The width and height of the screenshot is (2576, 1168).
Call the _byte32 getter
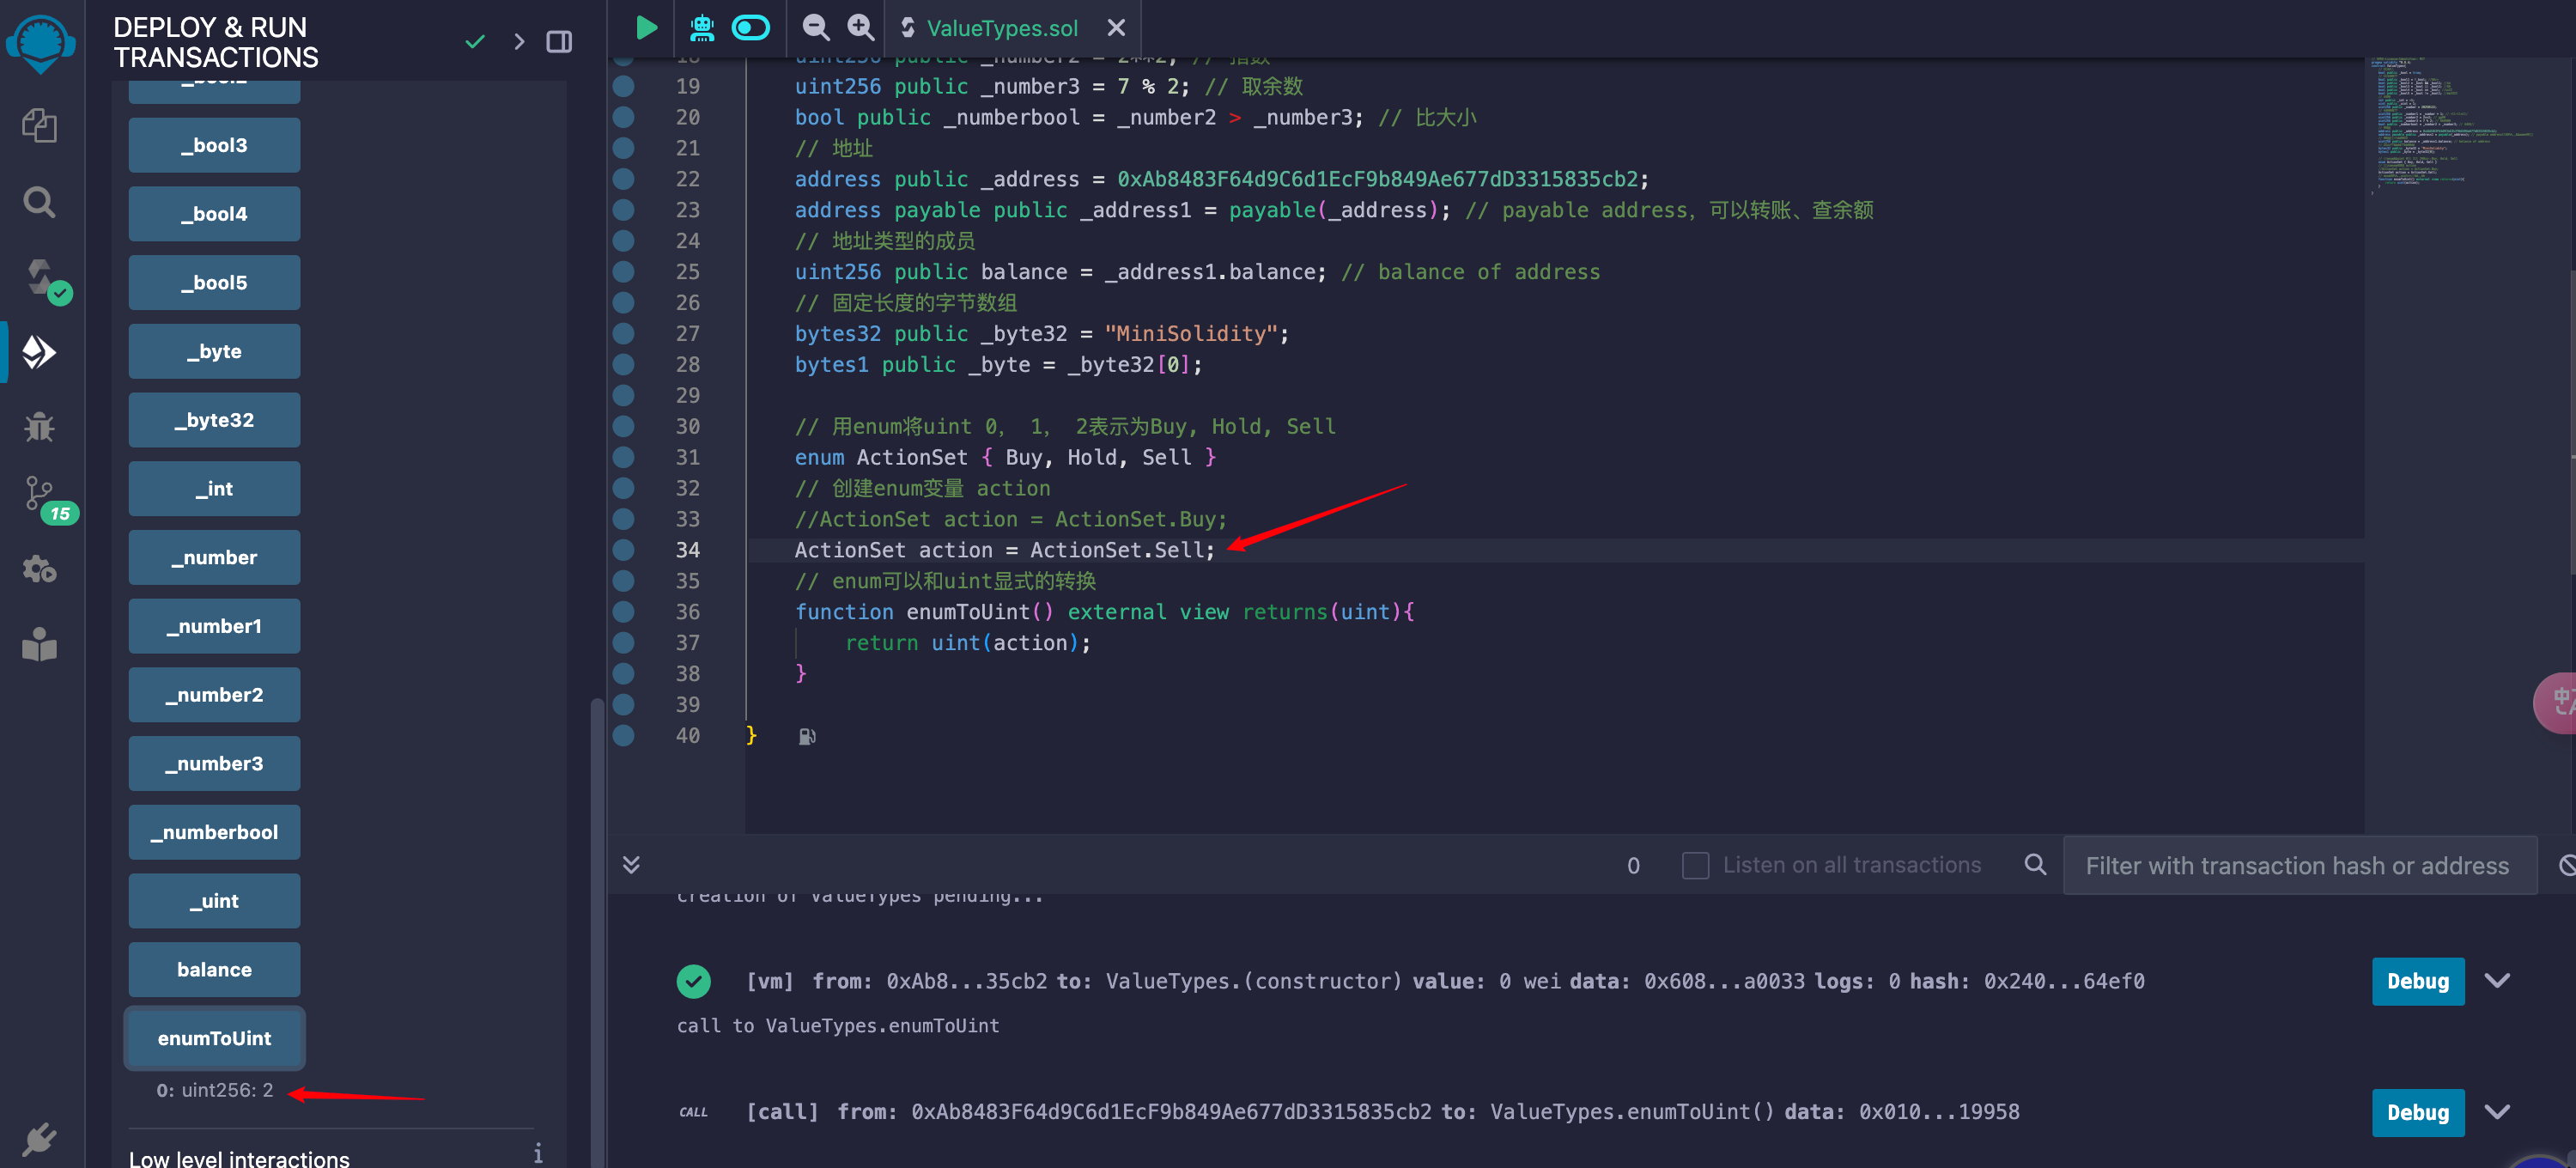[x=214, y=420]
